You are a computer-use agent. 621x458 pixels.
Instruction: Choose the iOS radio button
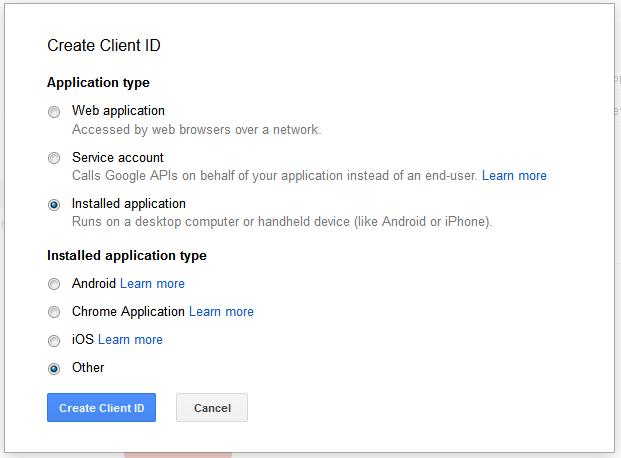click(54, 340)
